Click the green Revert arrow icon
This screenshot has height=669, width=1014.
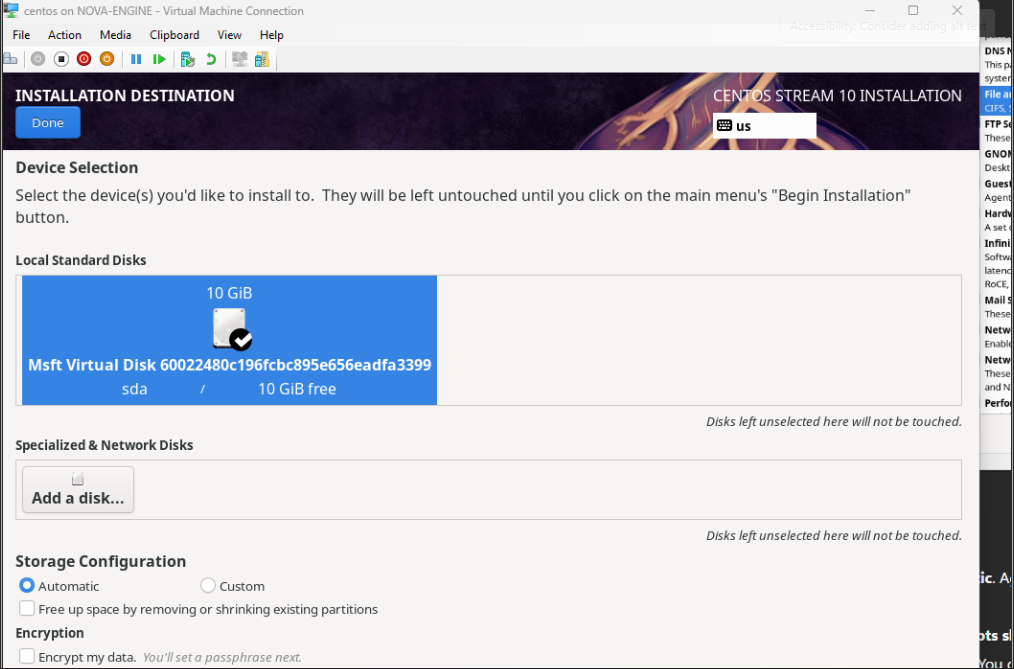[x=211, y=59]
